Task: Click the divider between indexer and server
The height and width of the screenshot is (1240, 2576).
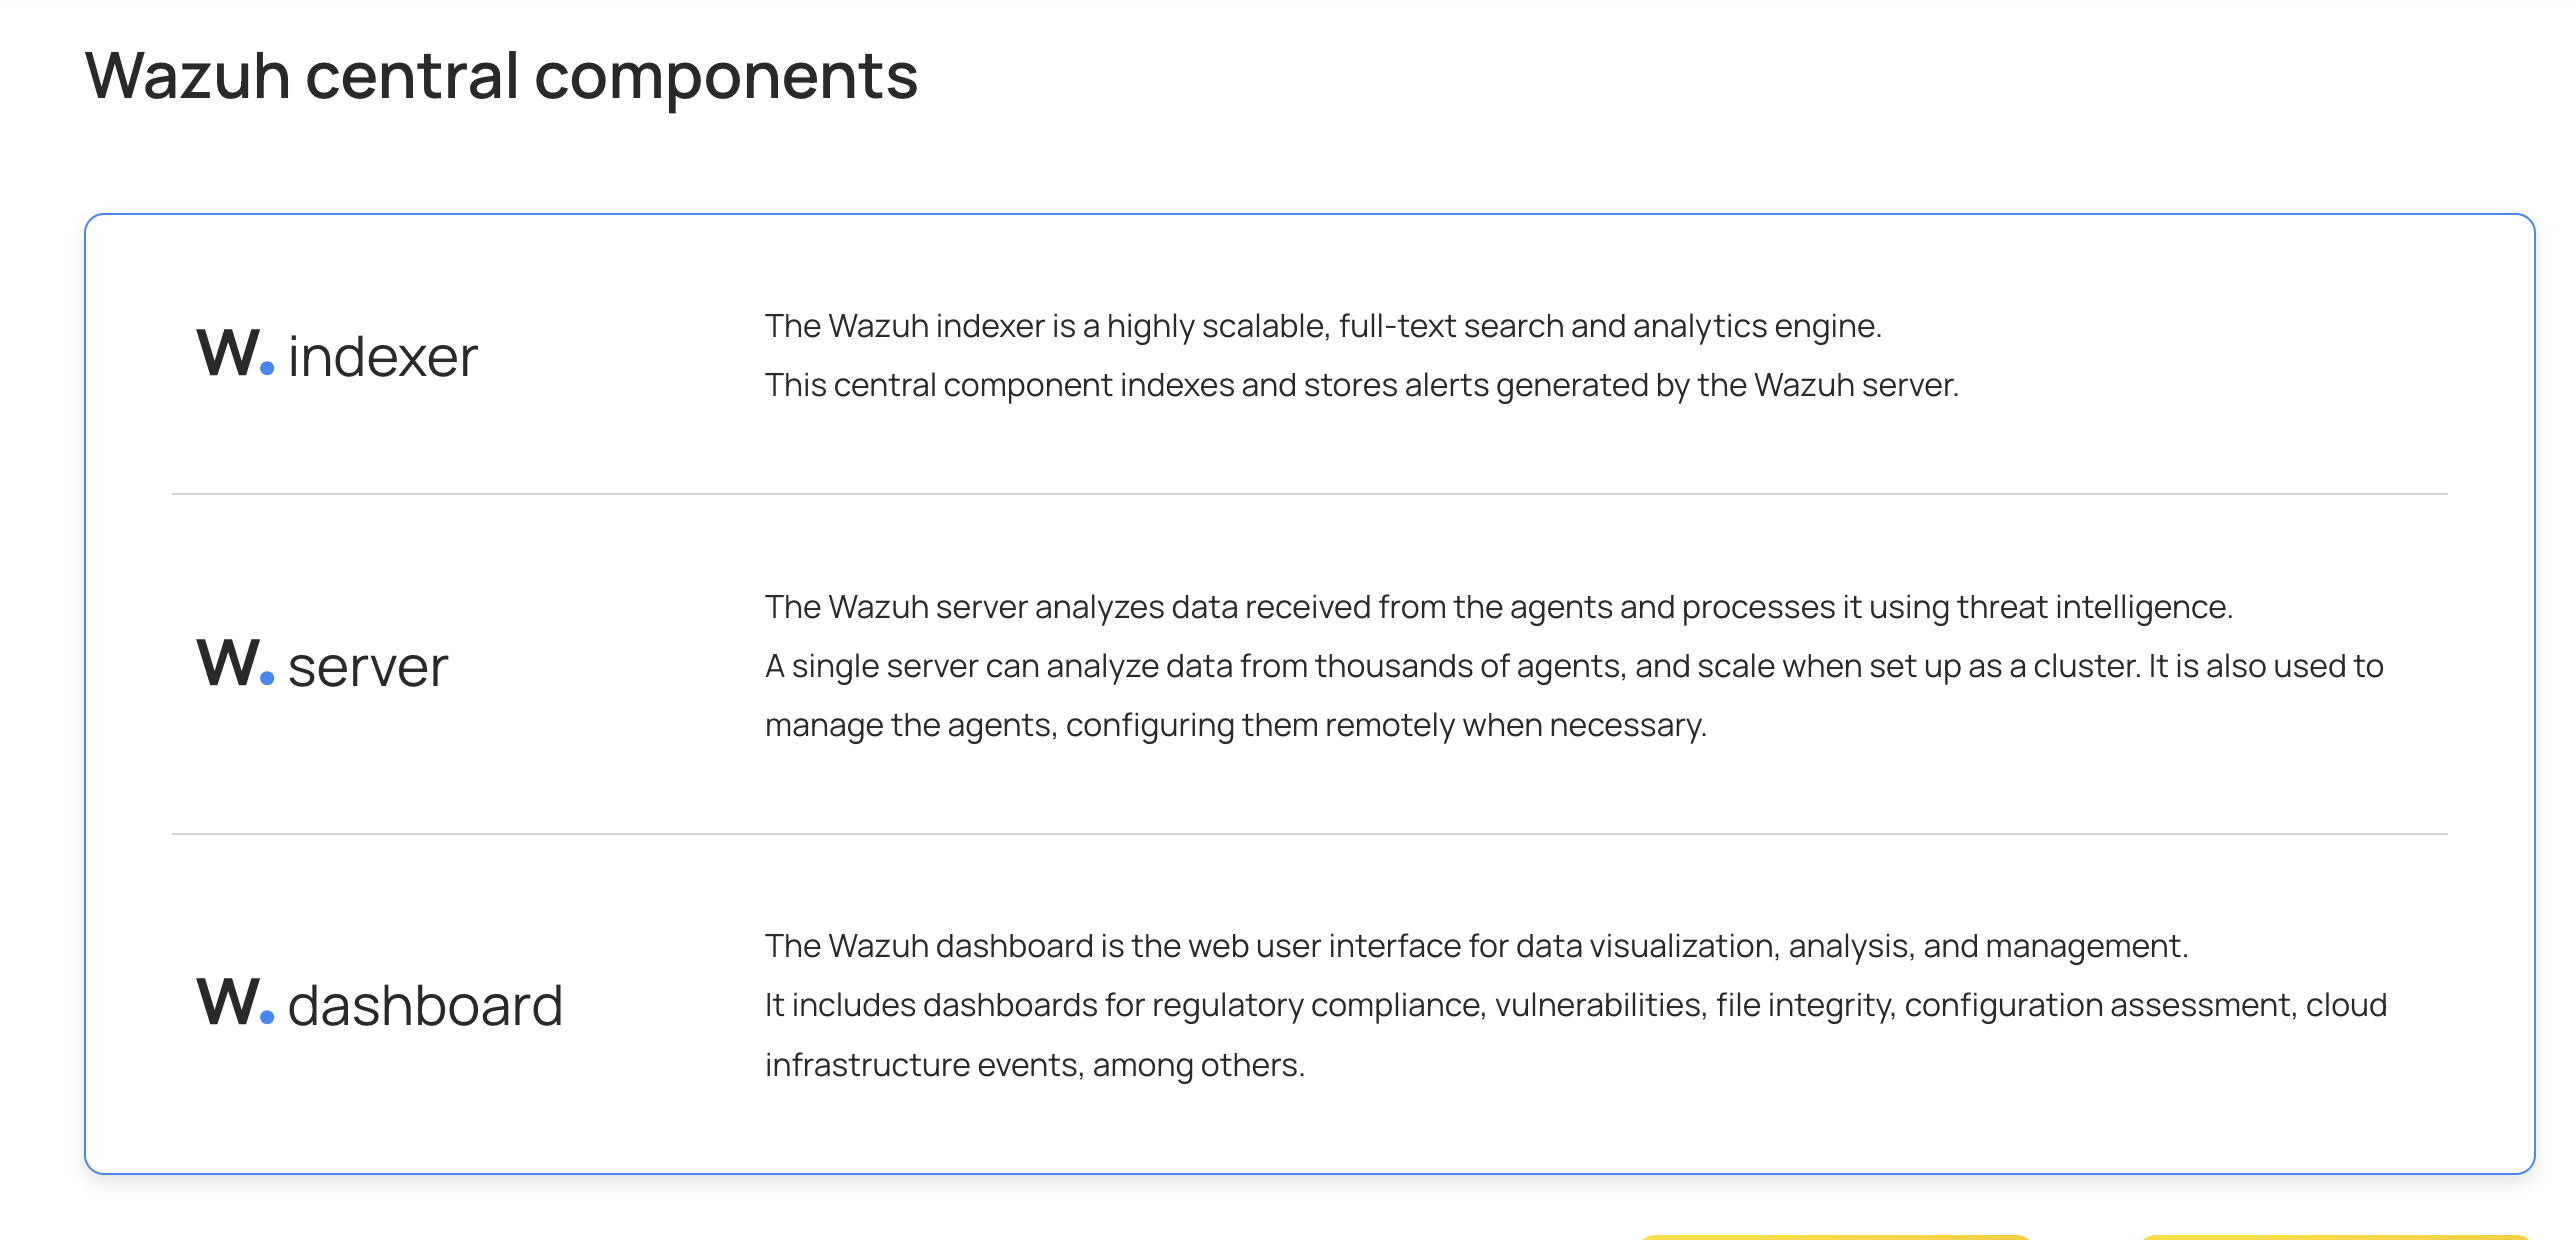Action: (1310, 494)
